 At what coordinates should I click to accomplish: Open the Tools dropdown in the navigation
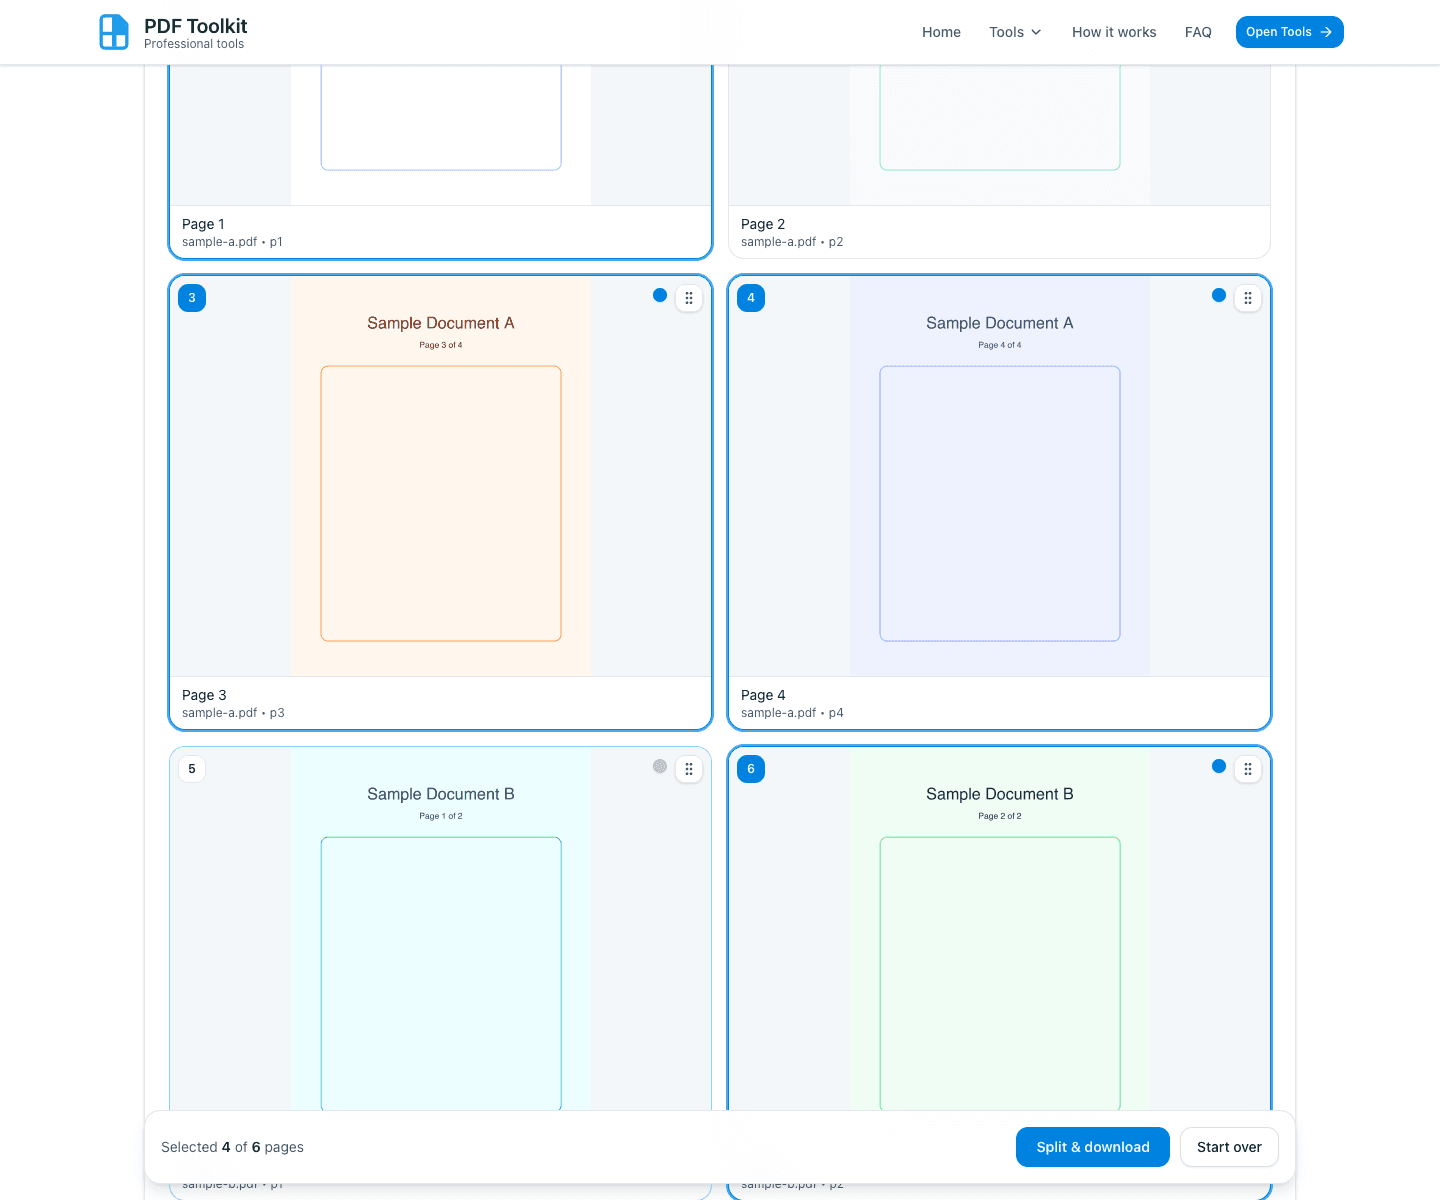tap(1014, 31)
